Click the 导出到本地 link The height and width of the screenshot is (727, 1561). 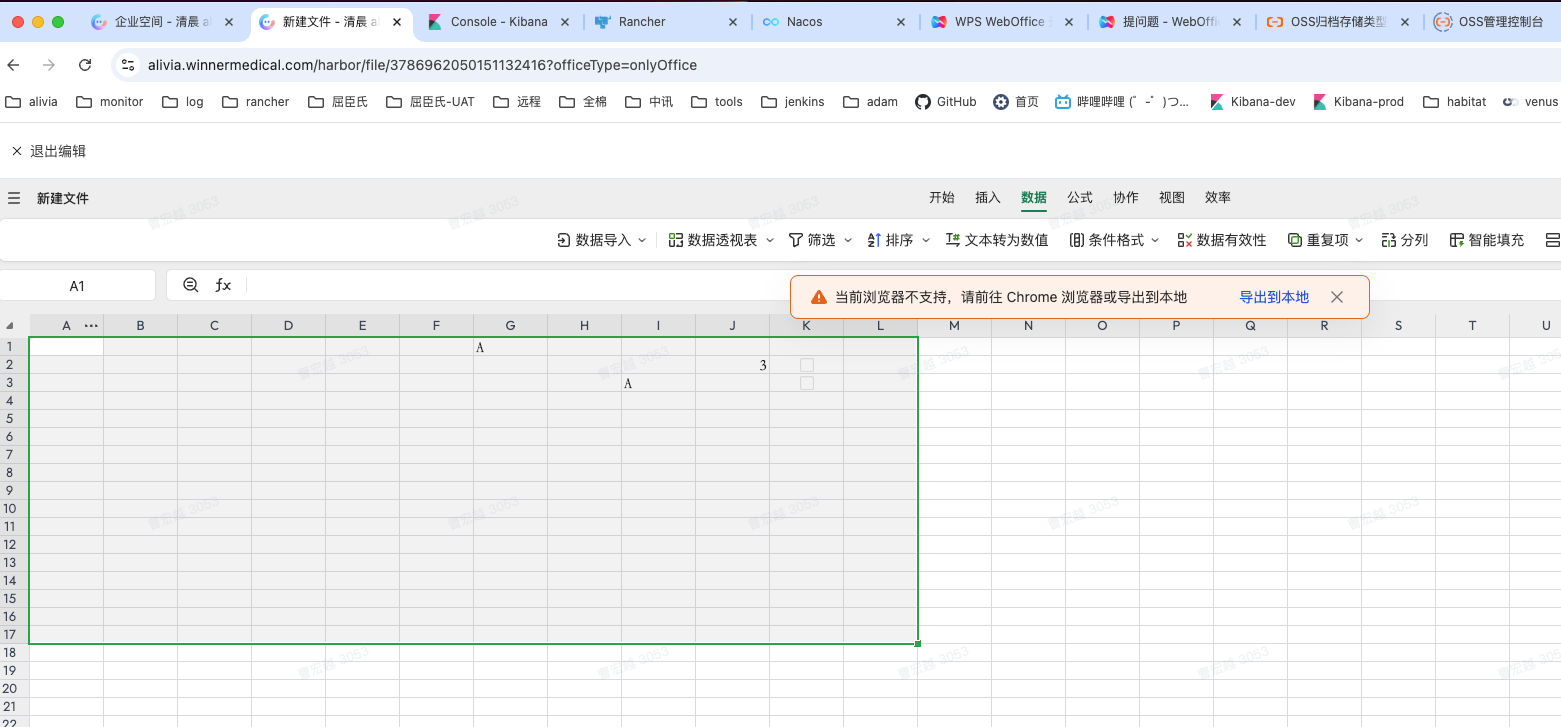click(x=1274, y=297)
